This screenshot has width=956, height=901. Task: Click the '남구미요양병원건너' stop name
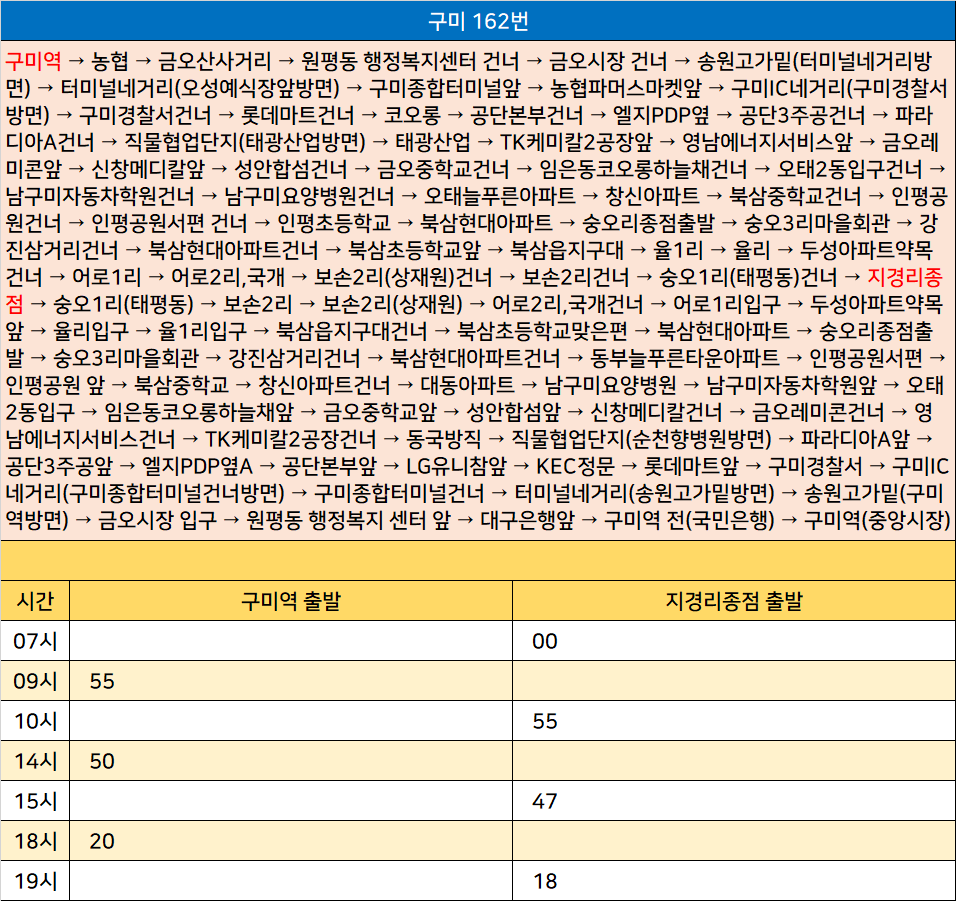(309, 196)
